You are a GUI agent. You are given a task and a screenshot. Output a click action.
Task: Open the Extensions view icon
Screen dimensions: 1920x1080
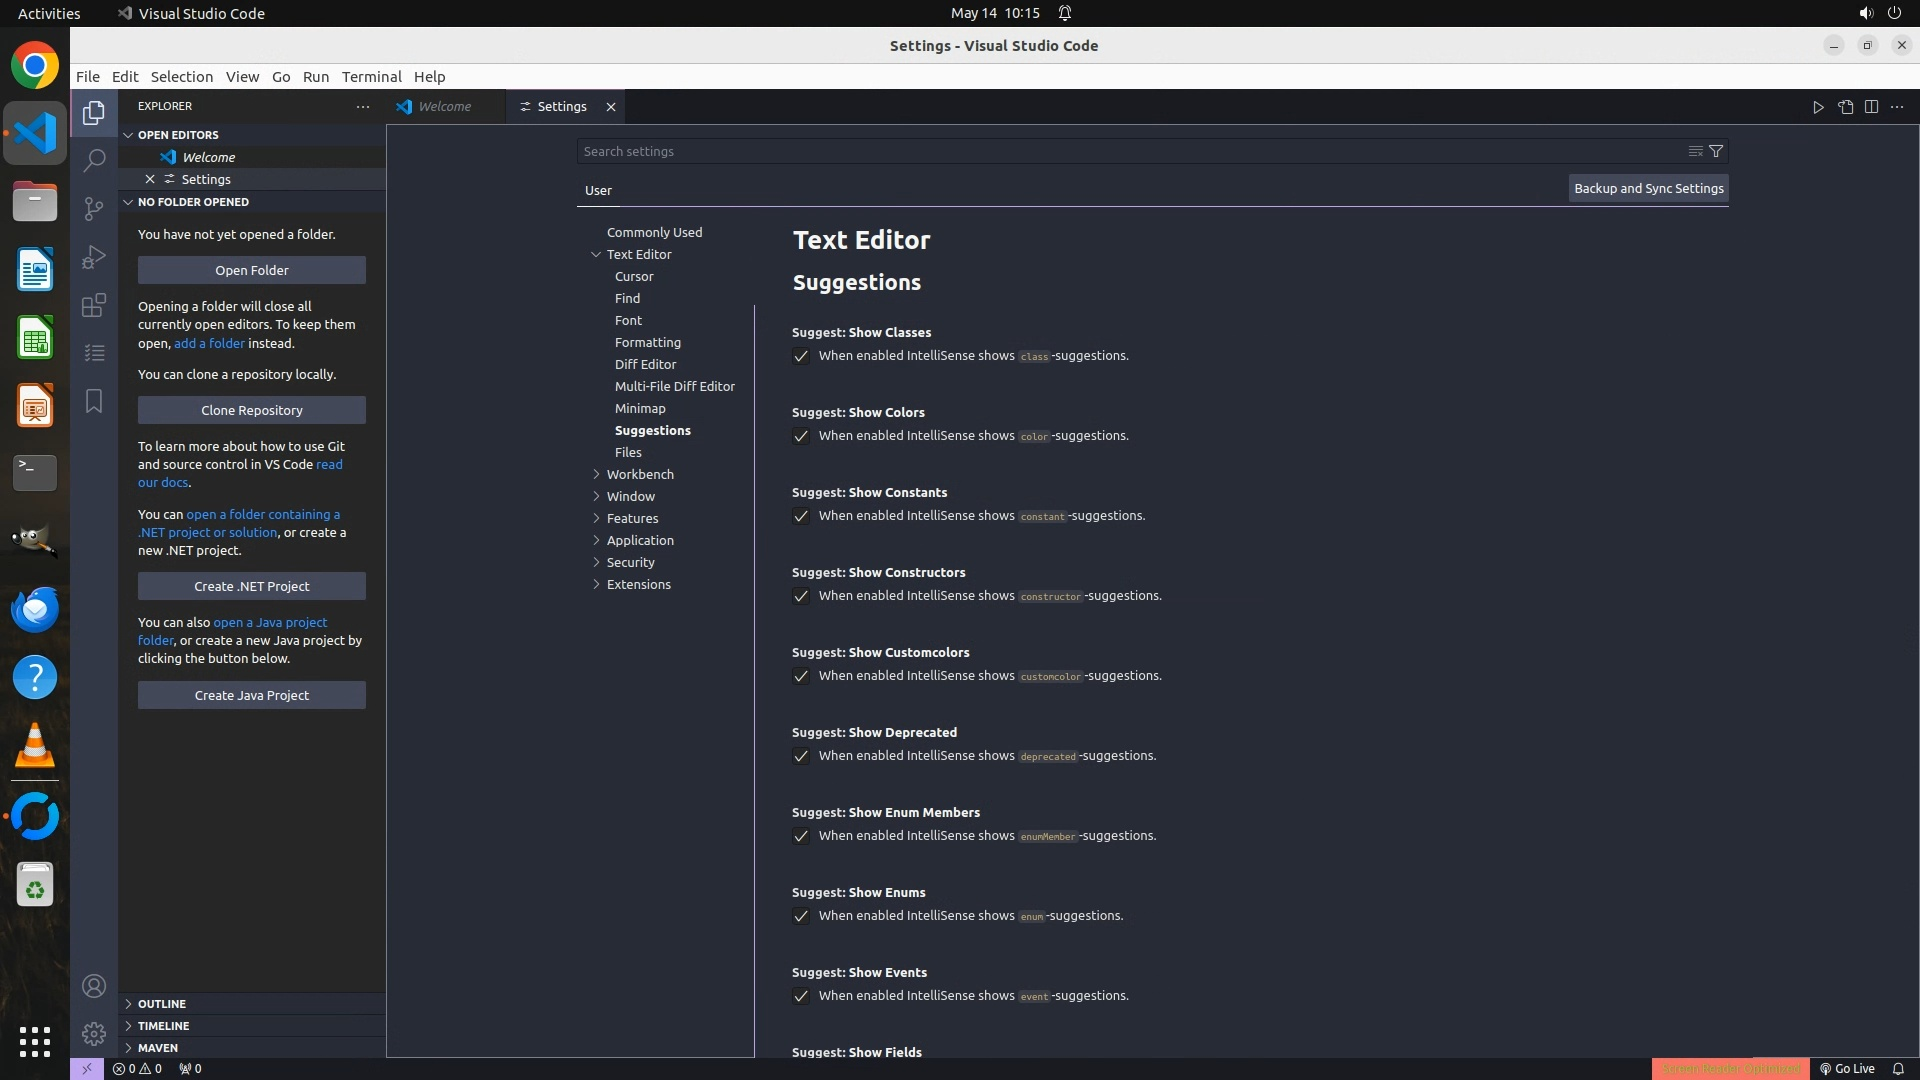click(94, 305)
